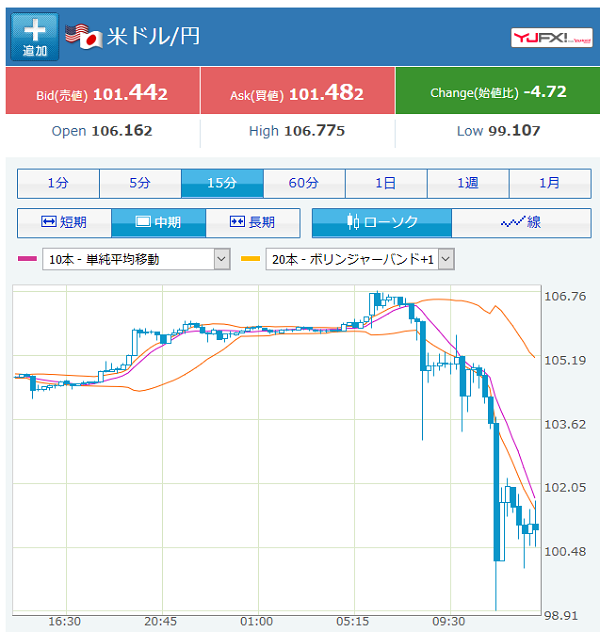The height and width of the screenshot is (632, 600).
Task: Choose the 5分 timeframe
Action: tap(140, 183)
